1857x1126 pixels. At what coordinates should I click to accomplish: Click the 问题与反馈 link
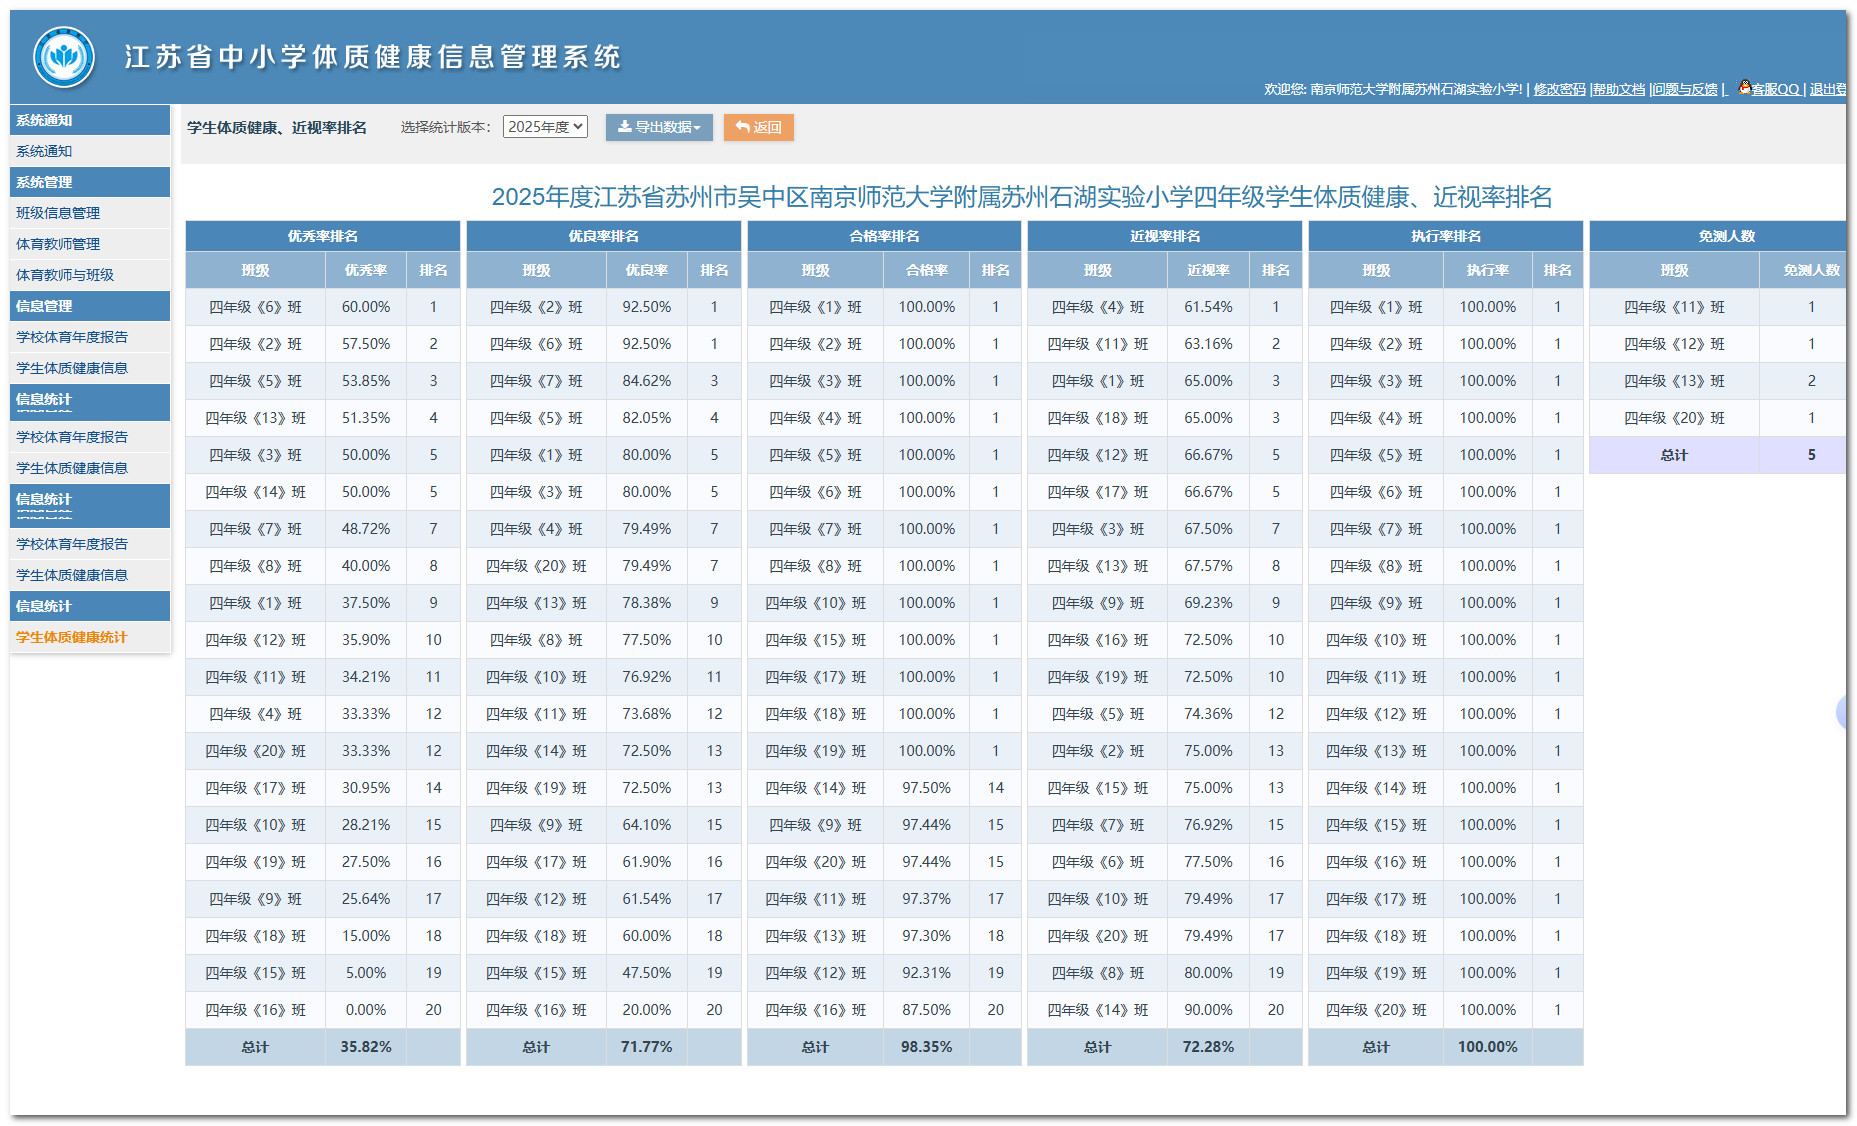click(1685, 90)
